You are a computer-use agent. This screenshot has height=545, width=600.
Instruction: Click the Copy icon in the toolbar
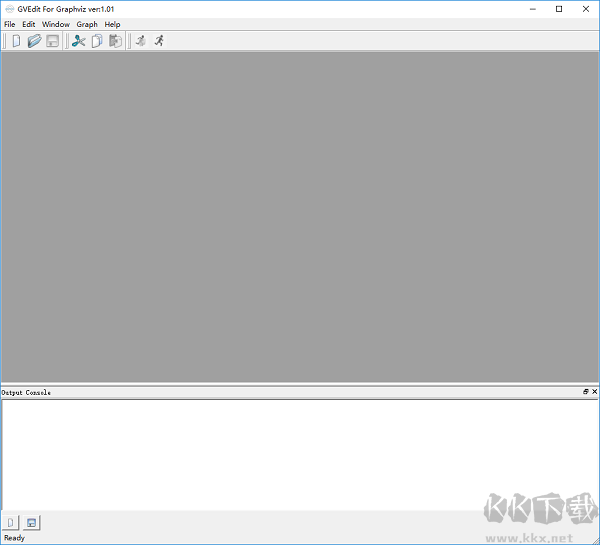tap(97, 41)
